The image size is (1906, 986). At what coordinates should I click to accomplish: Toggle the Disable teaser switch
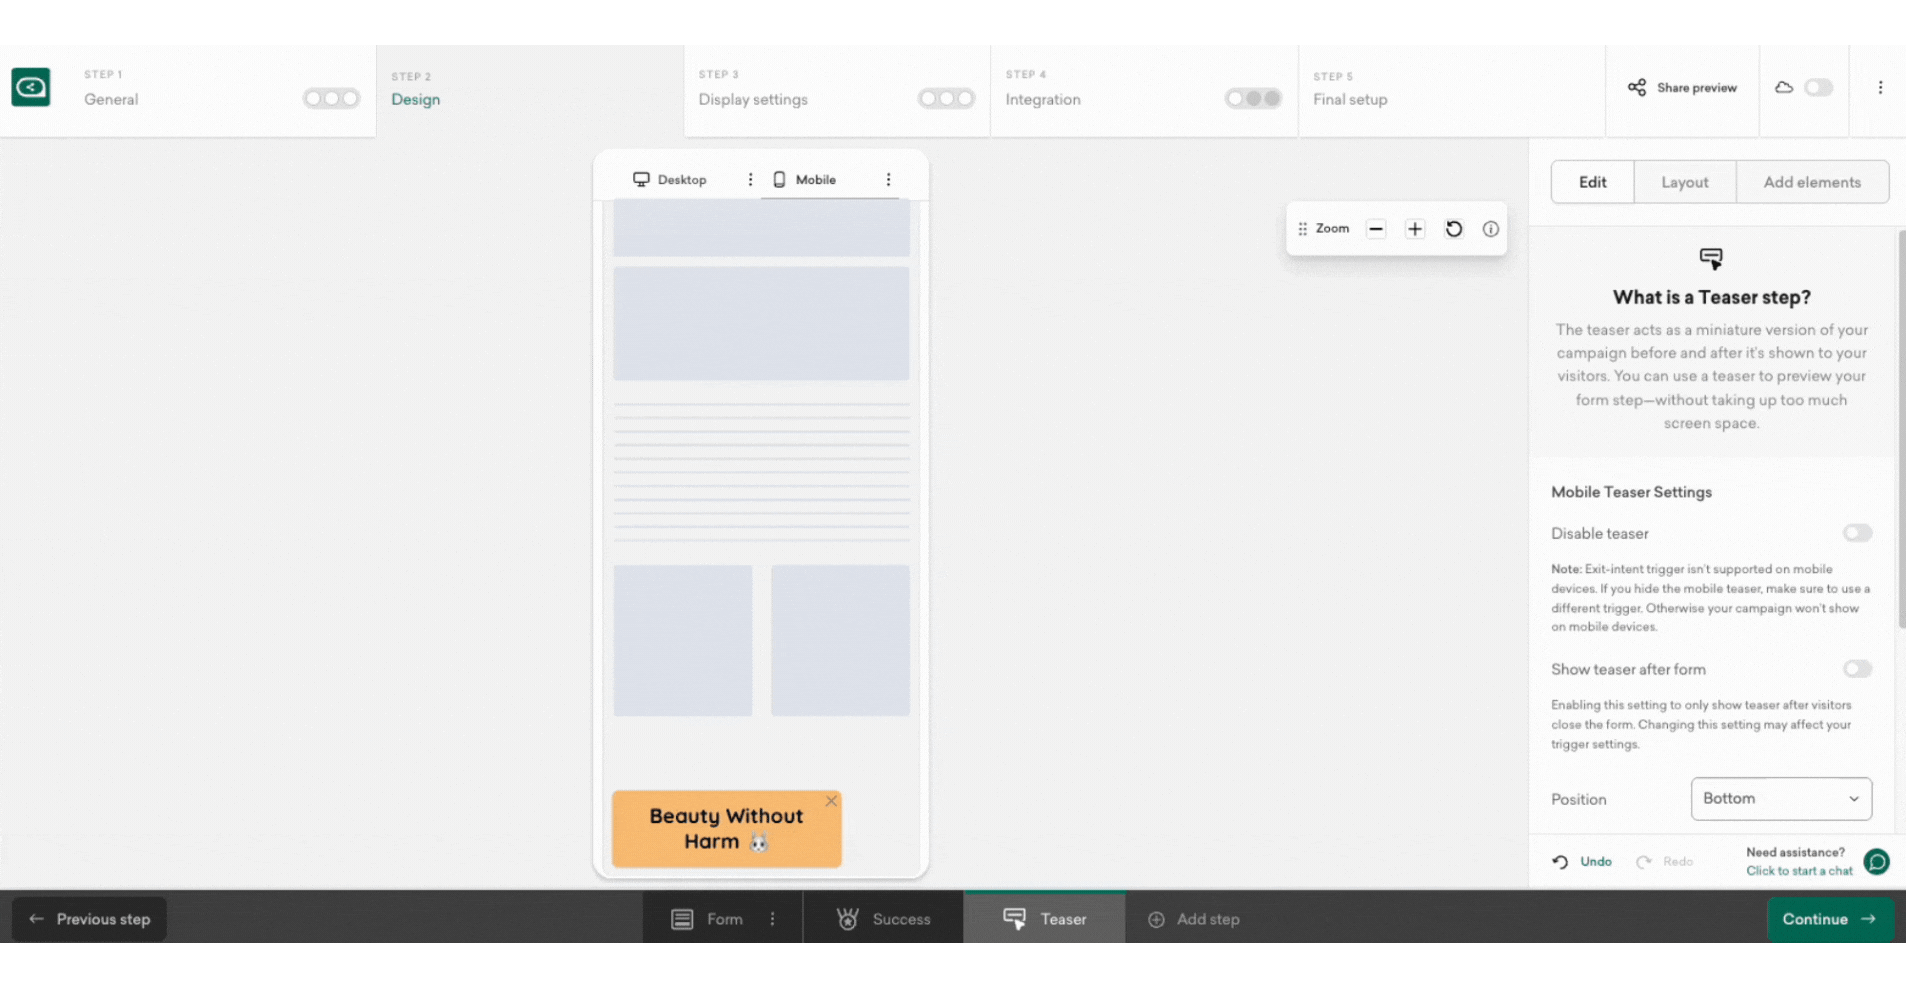(x=1857, y=533)
